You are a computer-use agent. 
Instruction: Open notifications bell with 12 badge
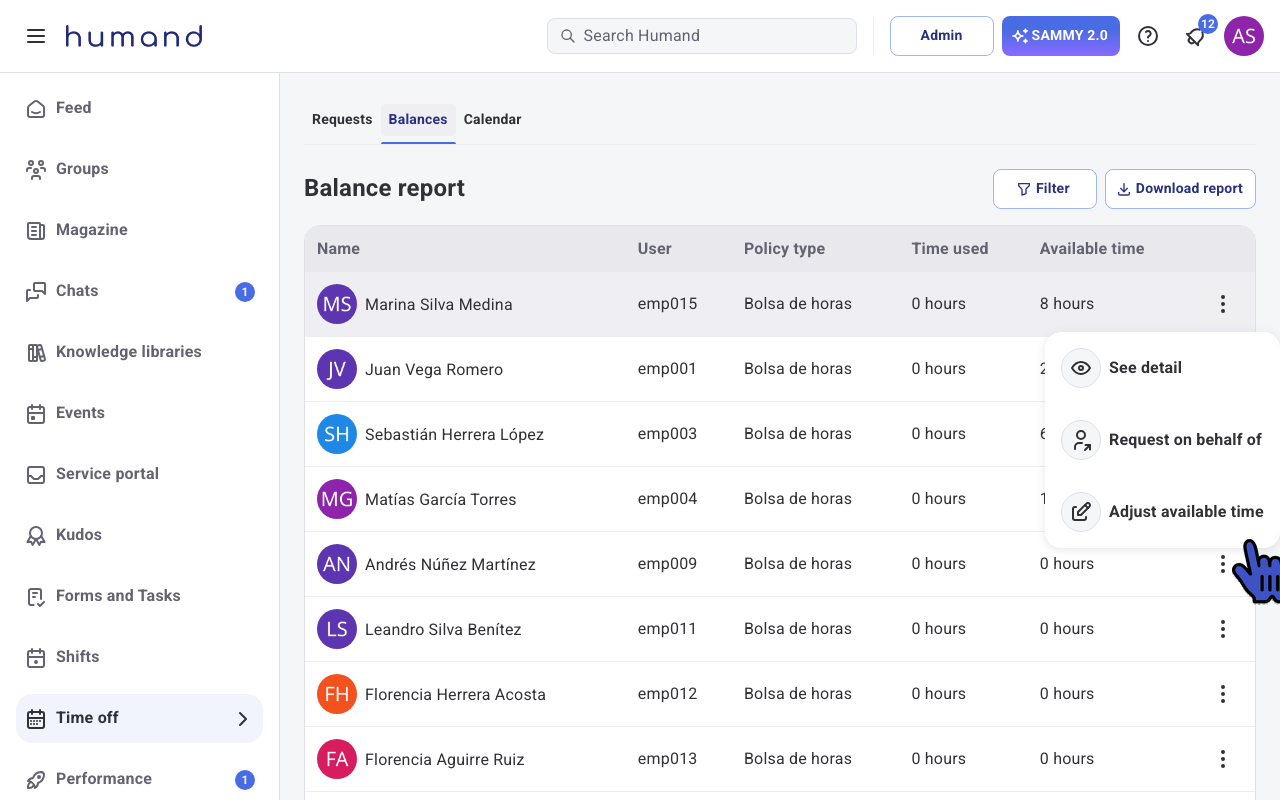tap(1196, 36)
